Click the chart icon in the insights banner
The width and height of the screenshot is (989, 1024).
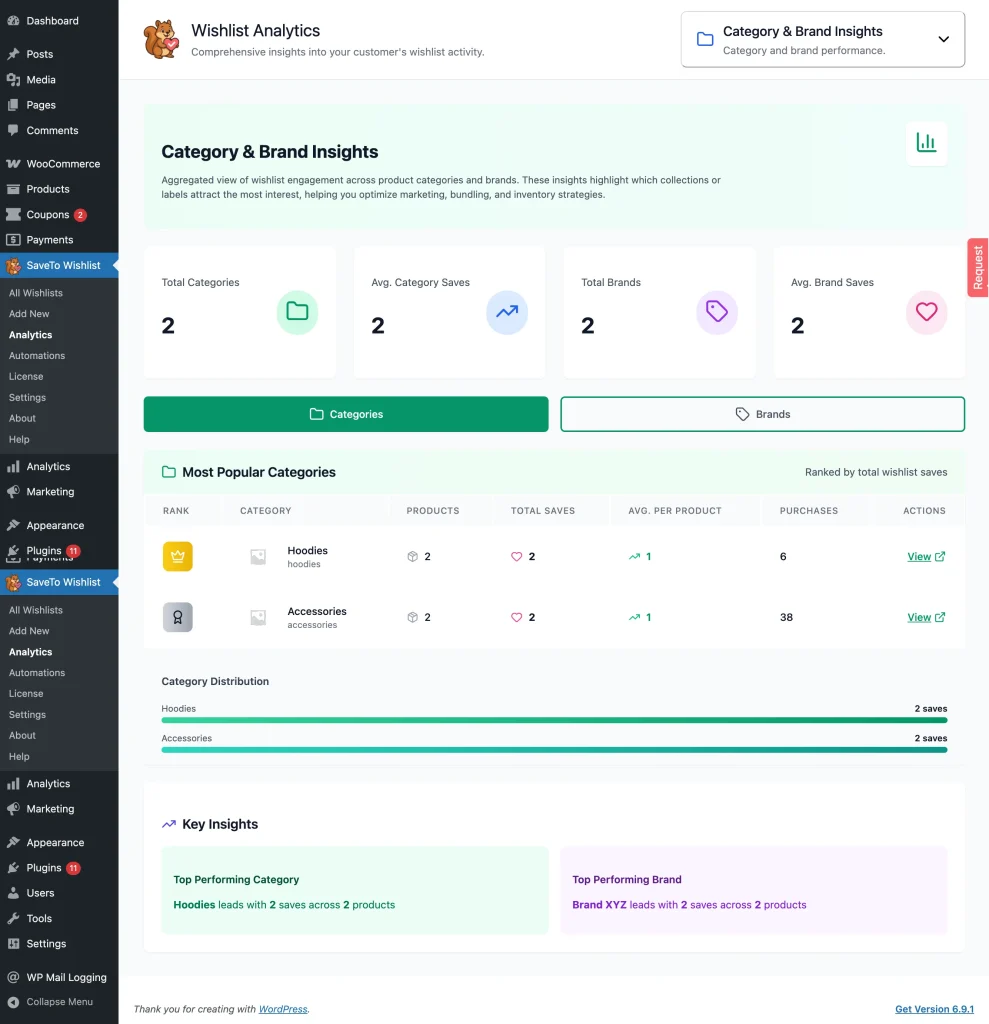[x=926, y=143]
